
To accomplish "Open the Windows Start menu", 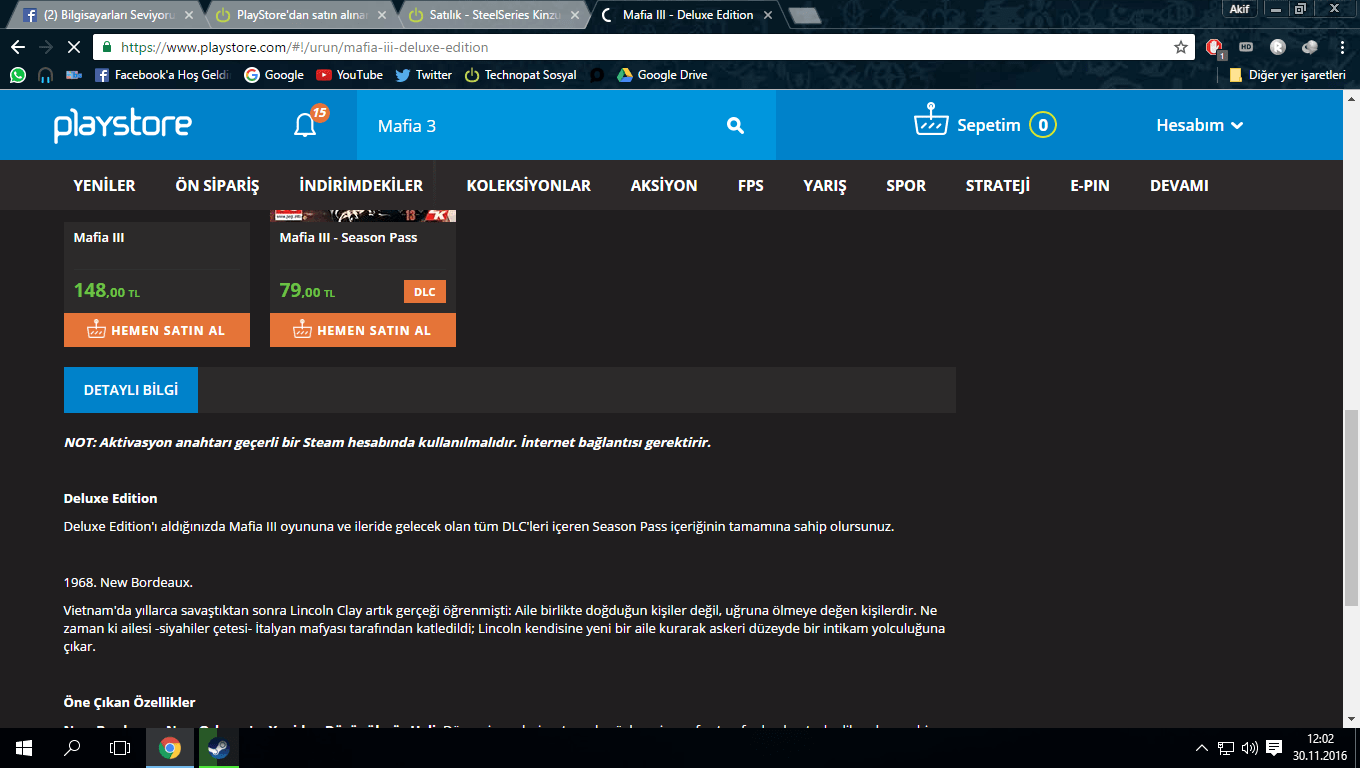I will coord(24,747).
